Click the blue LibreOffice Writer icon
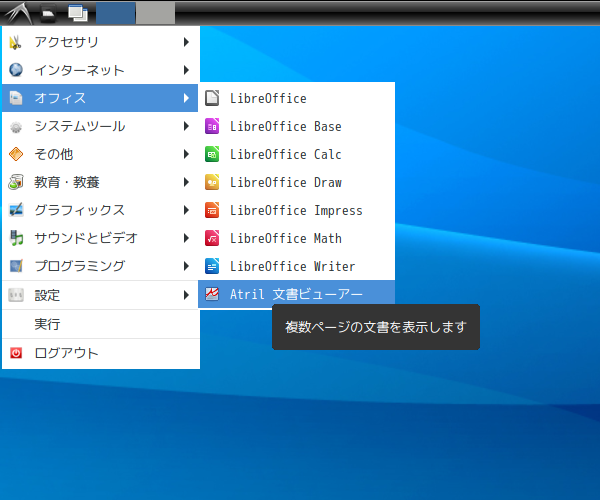This screenshot has height=500, width=600. click(x=212, y=266)
